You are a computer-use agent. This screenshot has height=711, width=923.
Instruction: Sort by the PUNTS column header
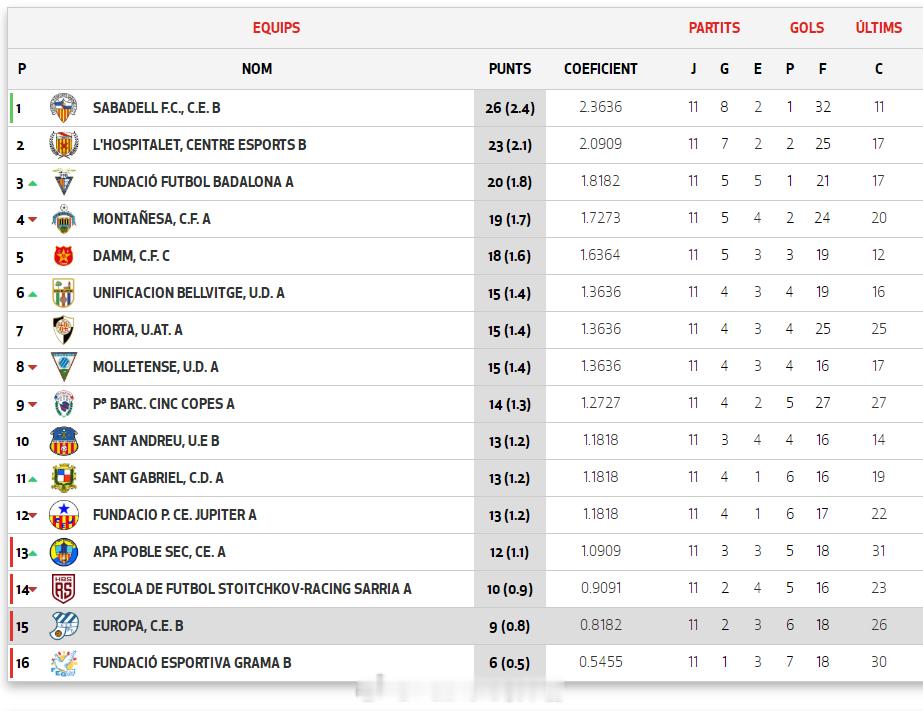coord(510,69)
